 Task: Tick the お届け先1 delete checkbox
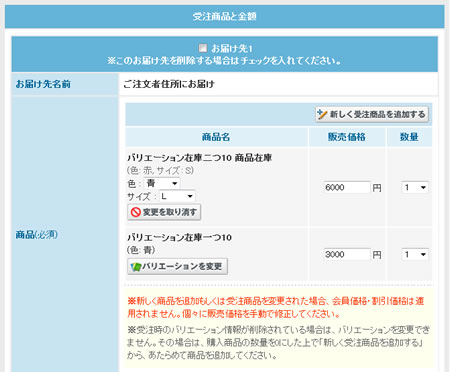tap(203, 48)
